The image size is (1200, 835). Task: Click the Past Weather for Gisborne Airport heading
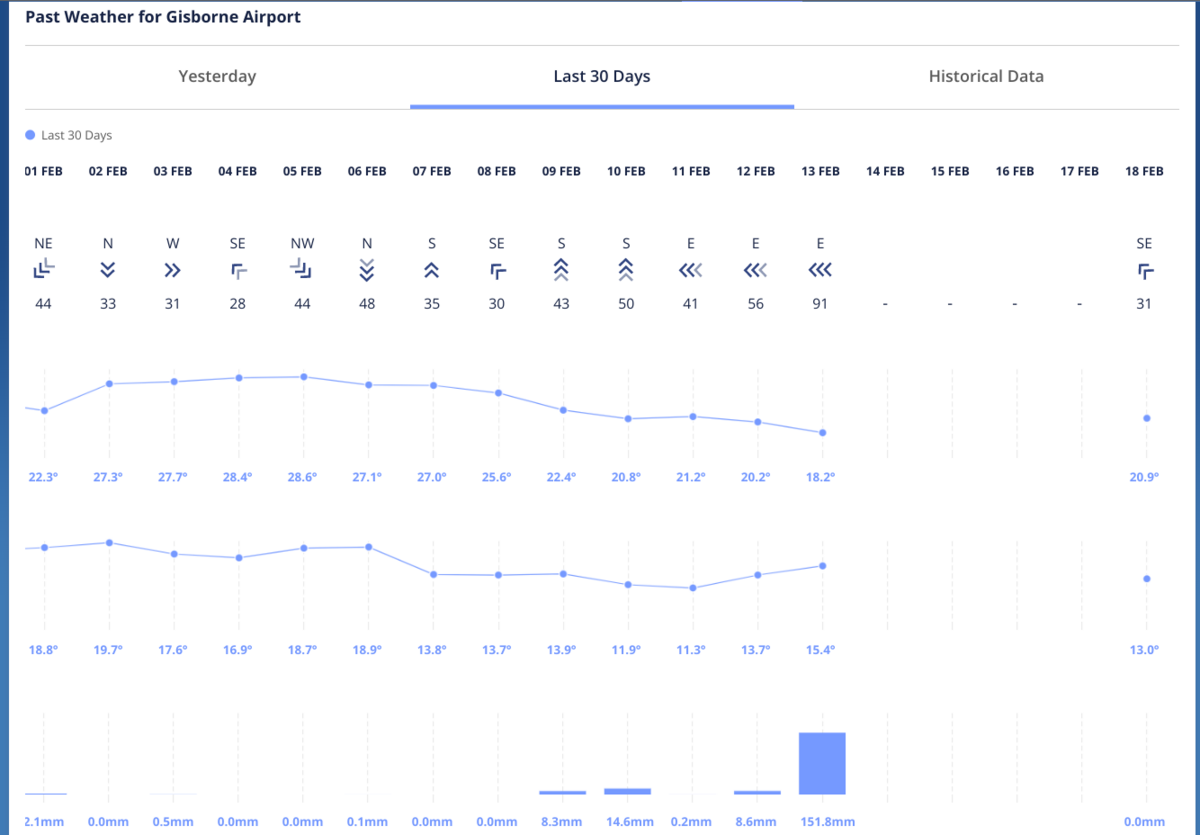(x=163, y=18)
